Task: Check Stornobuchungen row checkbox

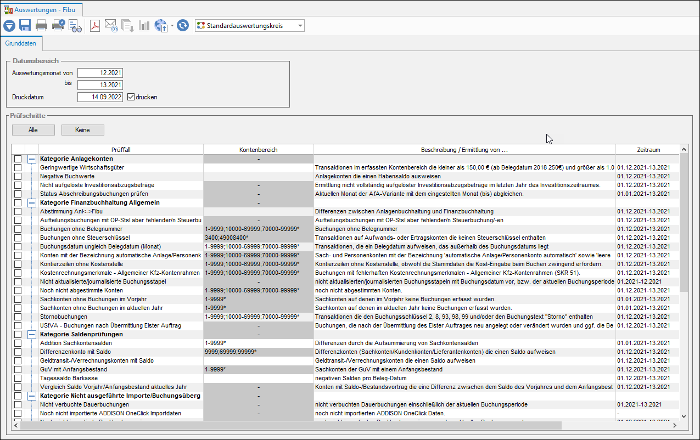Action: coord(17,317)
